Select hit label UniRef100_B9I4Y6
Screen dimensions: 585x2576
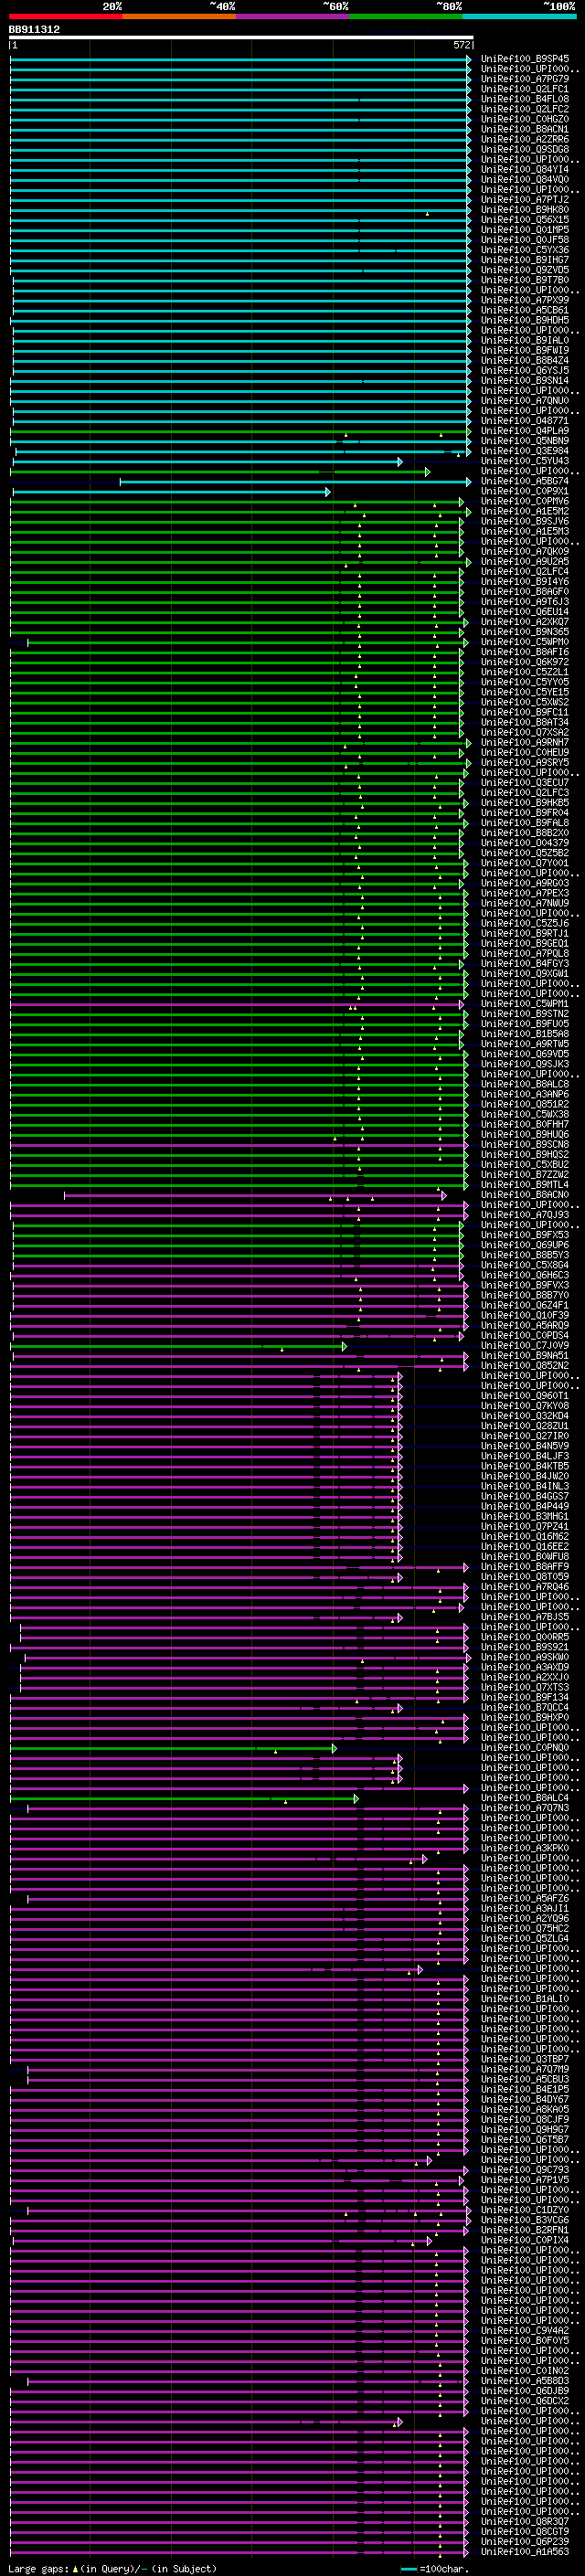tap(524, 582)
